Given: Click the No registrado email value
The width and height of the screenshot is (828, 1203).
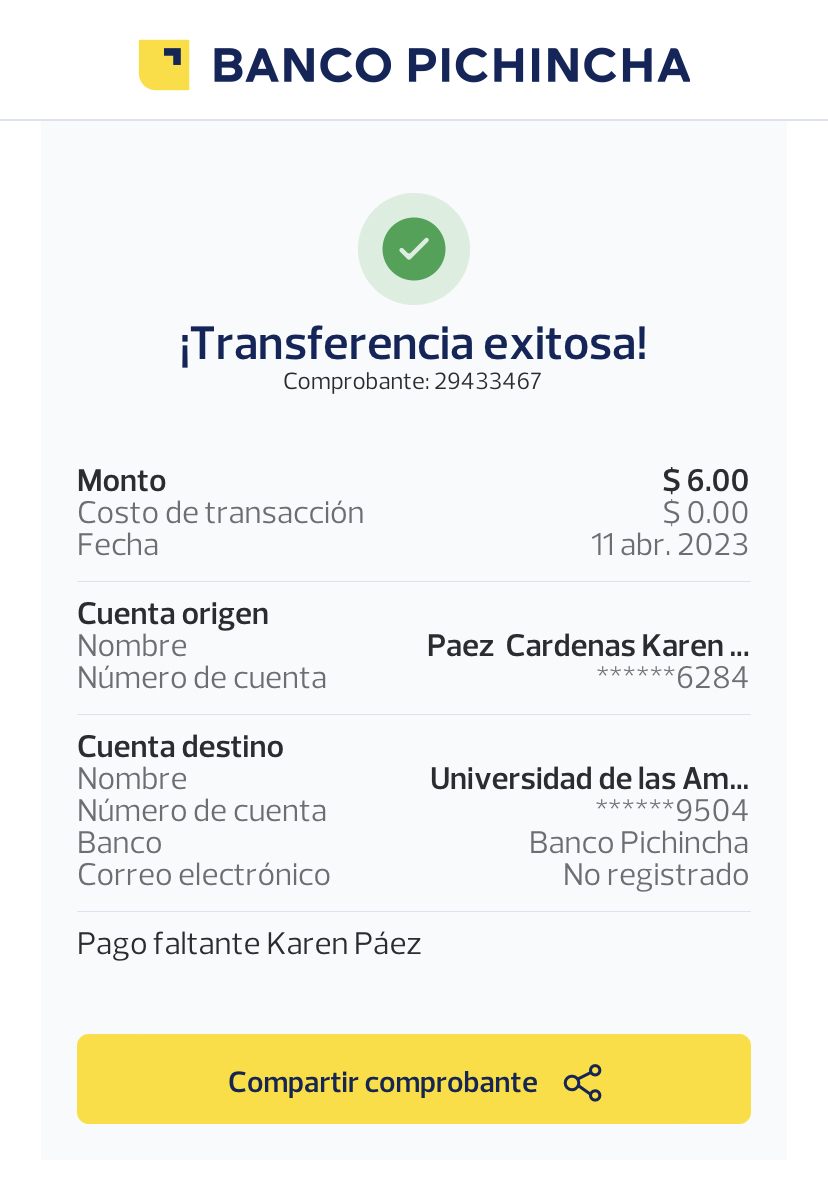Looking at the screenshot, I should tap(655, 875).
